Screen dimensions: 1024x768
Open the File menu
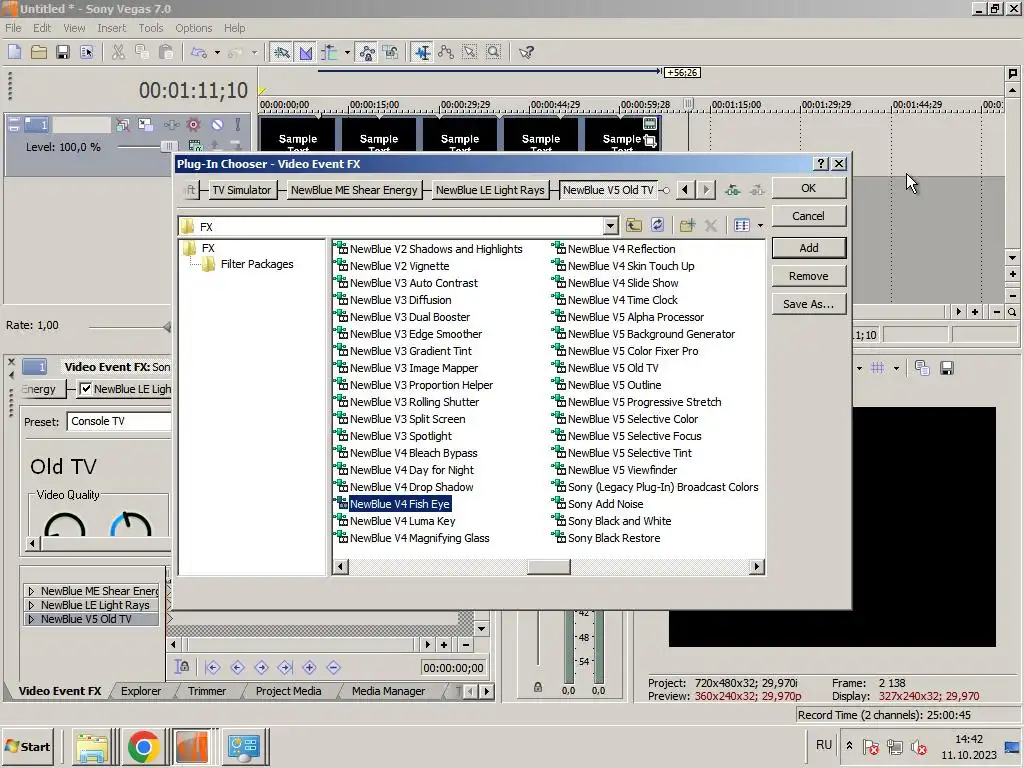tap(13, 28)
